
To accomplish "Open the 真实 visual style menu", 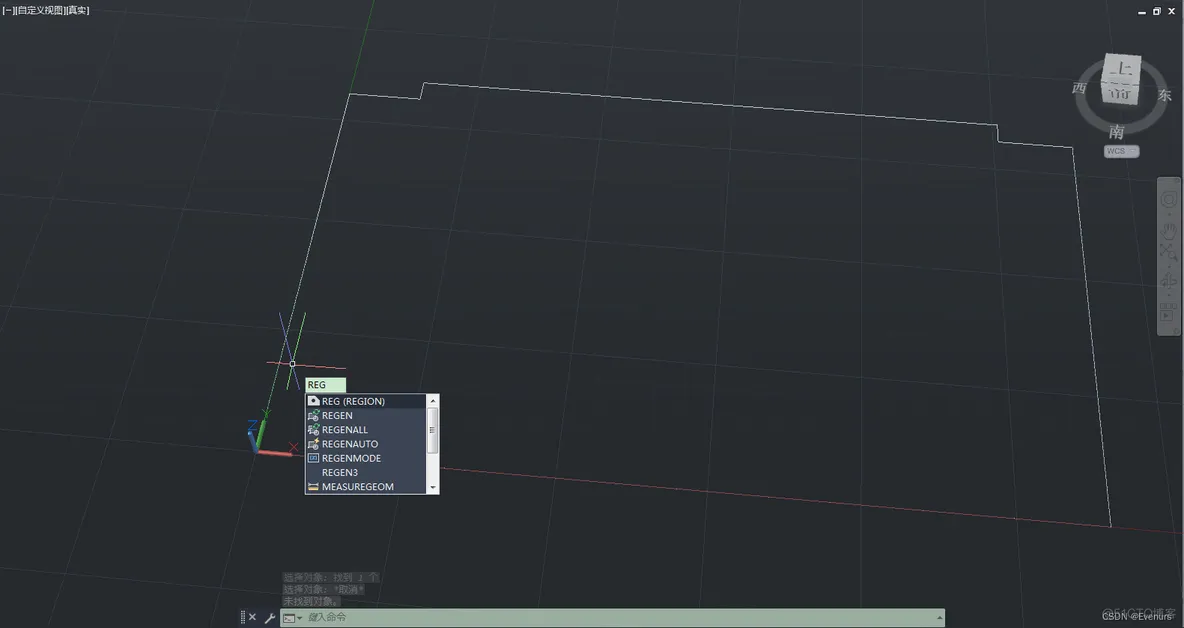I will click(x=77, y=11).
